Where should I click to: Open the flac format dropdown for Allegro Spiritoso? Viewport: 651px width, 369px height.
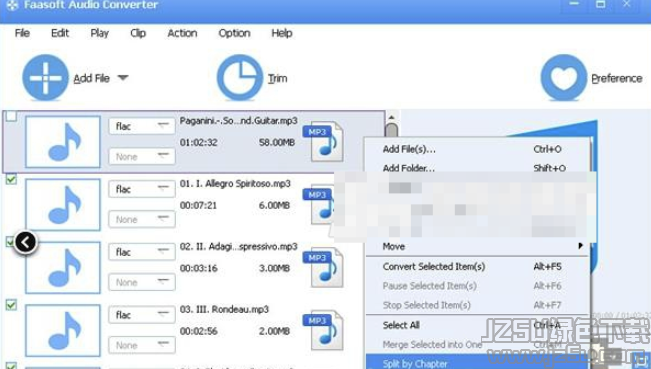point(142,189)
